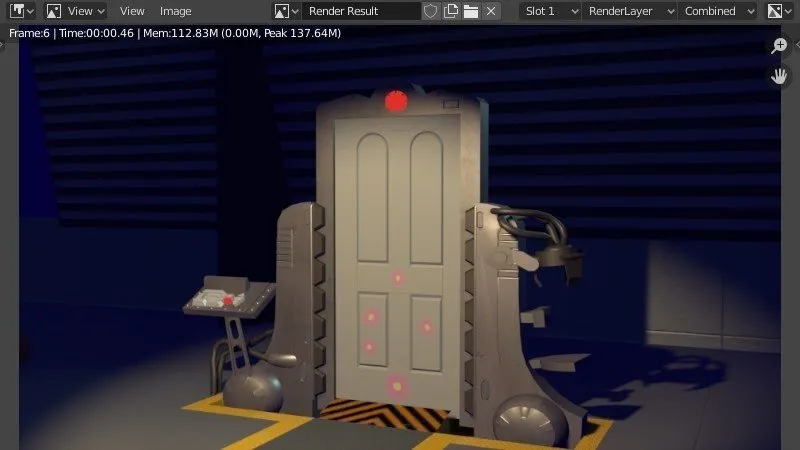Click the open image folder icon
This screenshot has height=450, width=800.
471,11
